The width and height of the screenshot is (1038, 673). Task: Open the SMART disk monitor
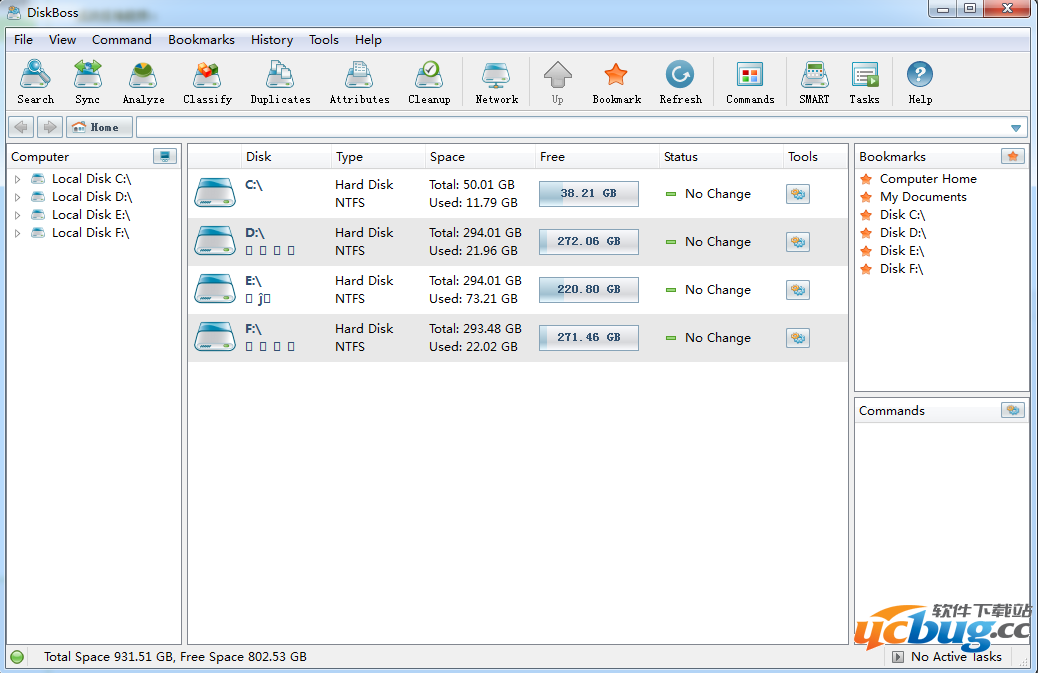click(814, 81)
